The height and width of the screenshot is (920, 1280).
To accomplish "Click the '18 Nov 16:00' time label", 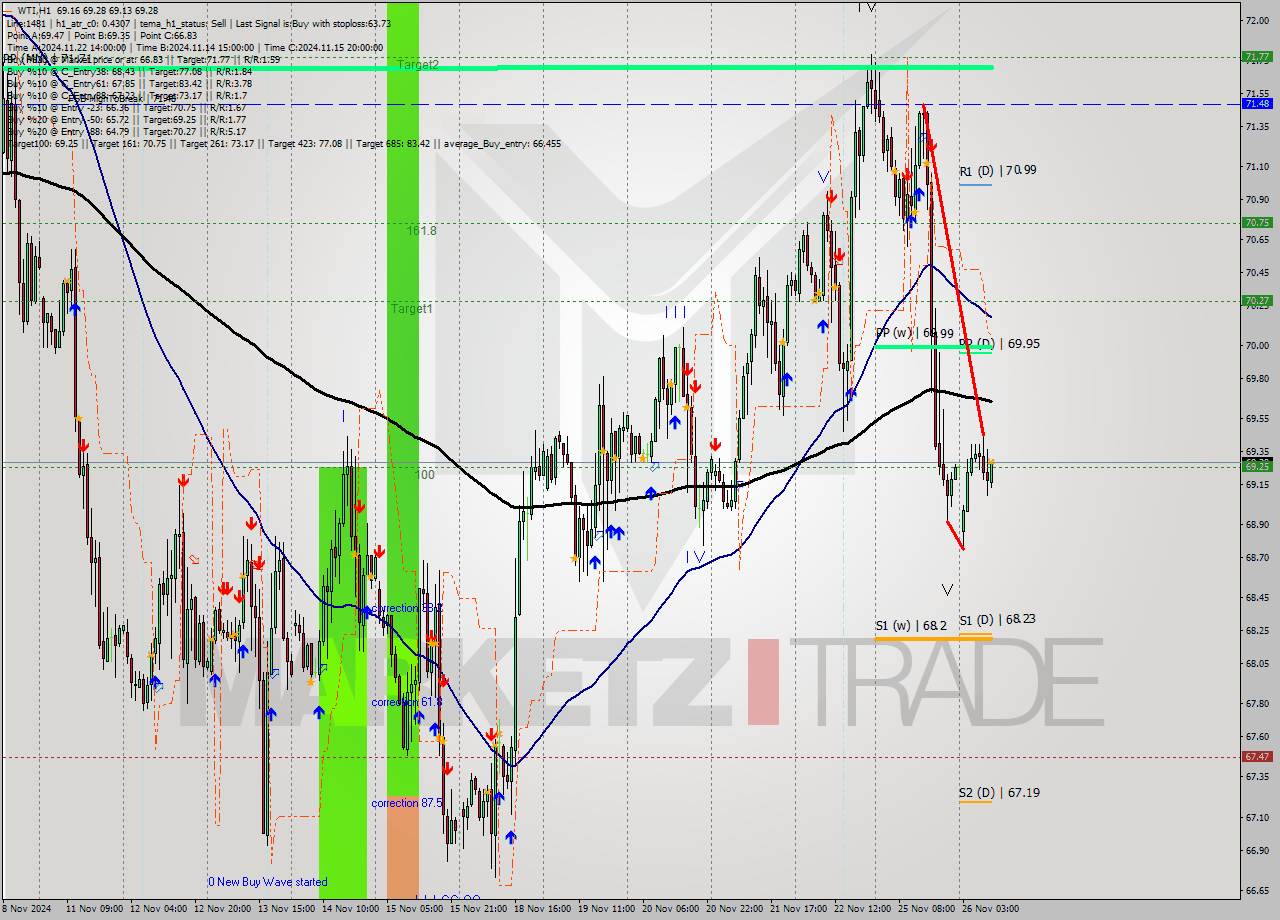I will point(541,909).
